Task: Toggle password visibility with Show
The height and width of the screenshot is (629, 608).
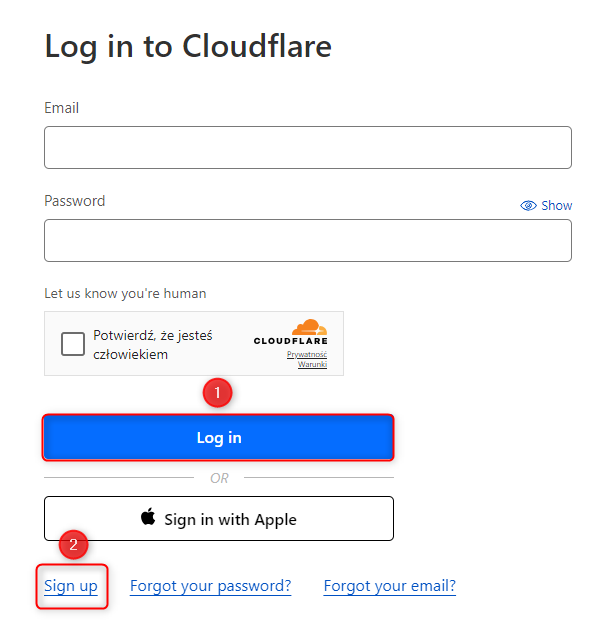Action: (546, 205)
